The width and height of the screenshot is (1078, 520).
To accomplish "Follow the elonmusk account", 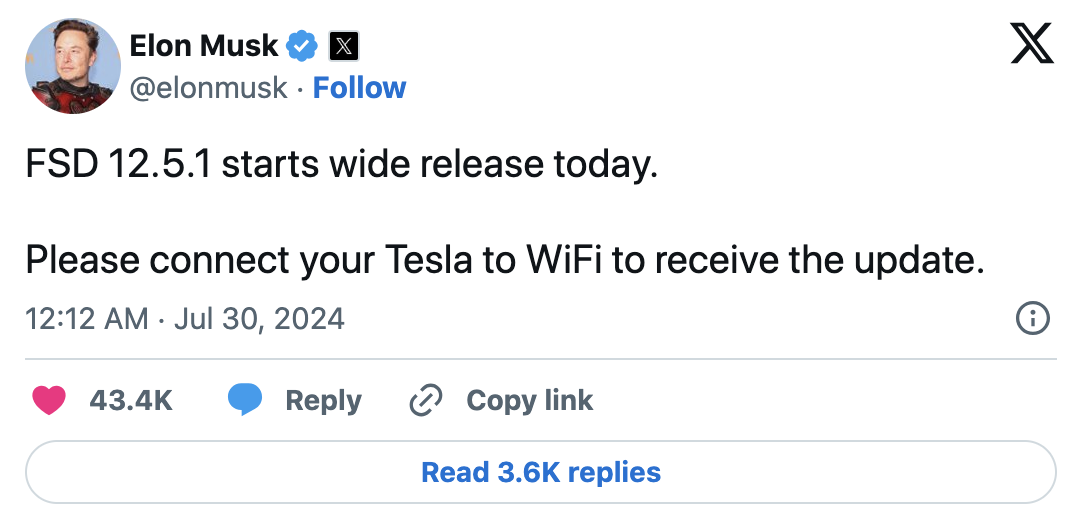I will (359, 88).
